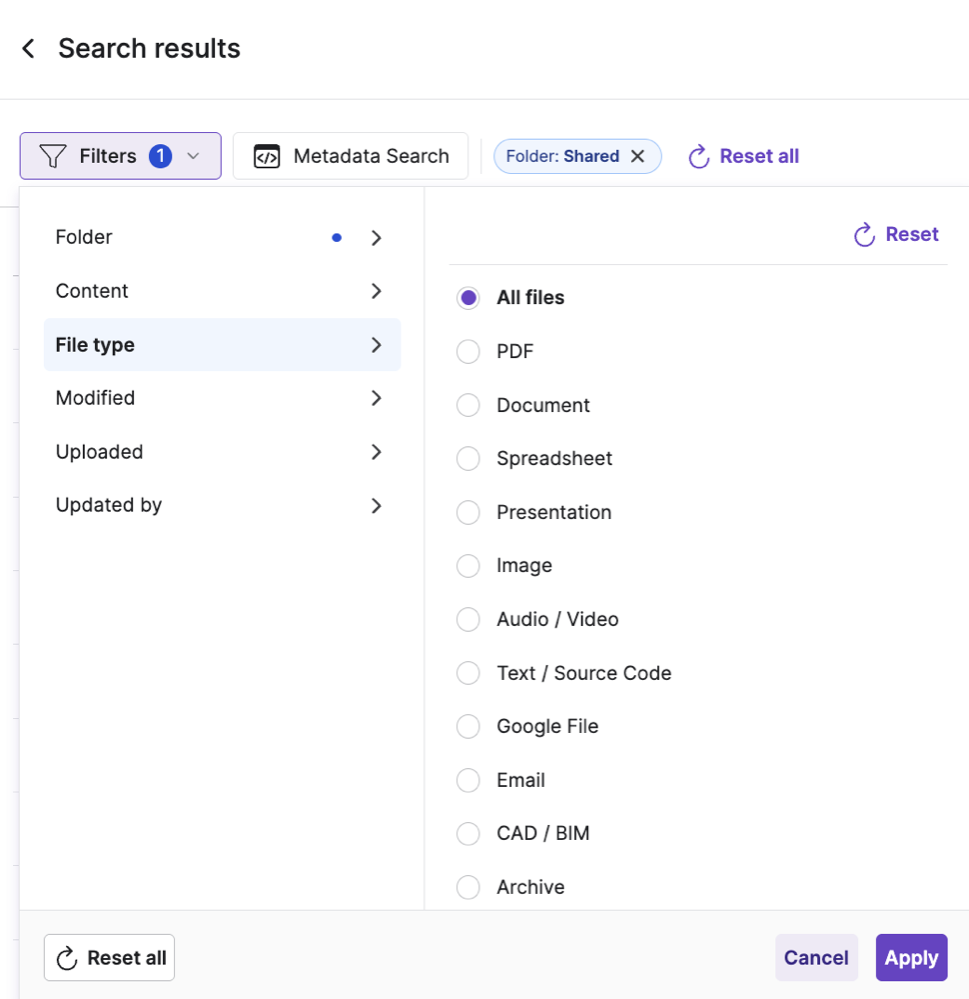
Task: Open the Modified filter category
Action: coord(222,398)
